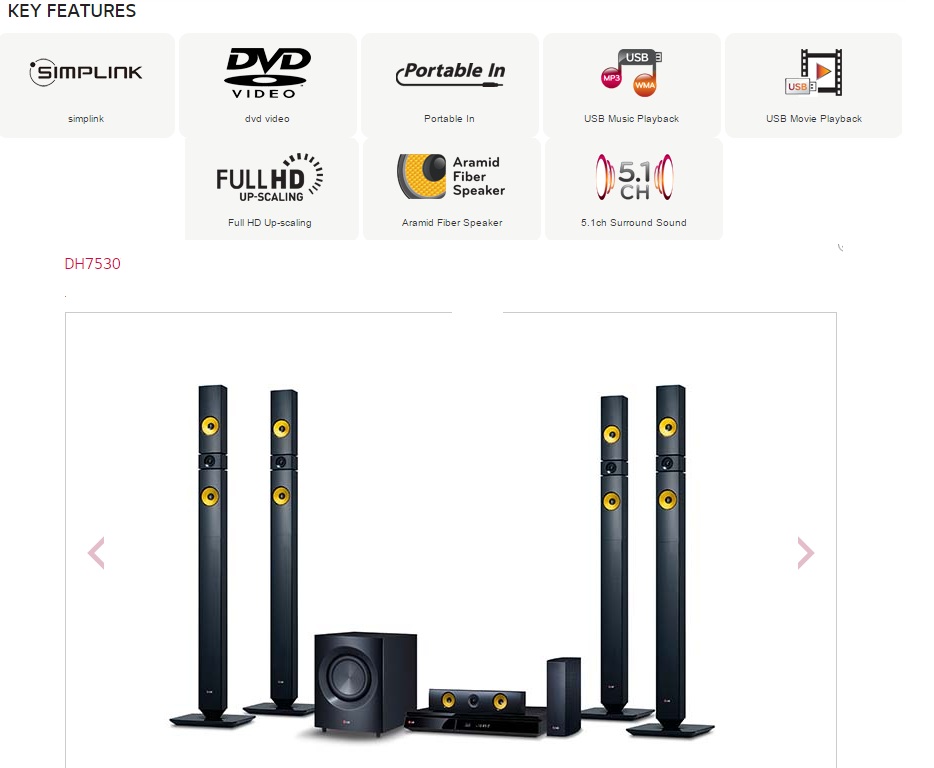Click the Full HD Up-scaling icon
The image size is (934, 768).
[x=270, y=177]
